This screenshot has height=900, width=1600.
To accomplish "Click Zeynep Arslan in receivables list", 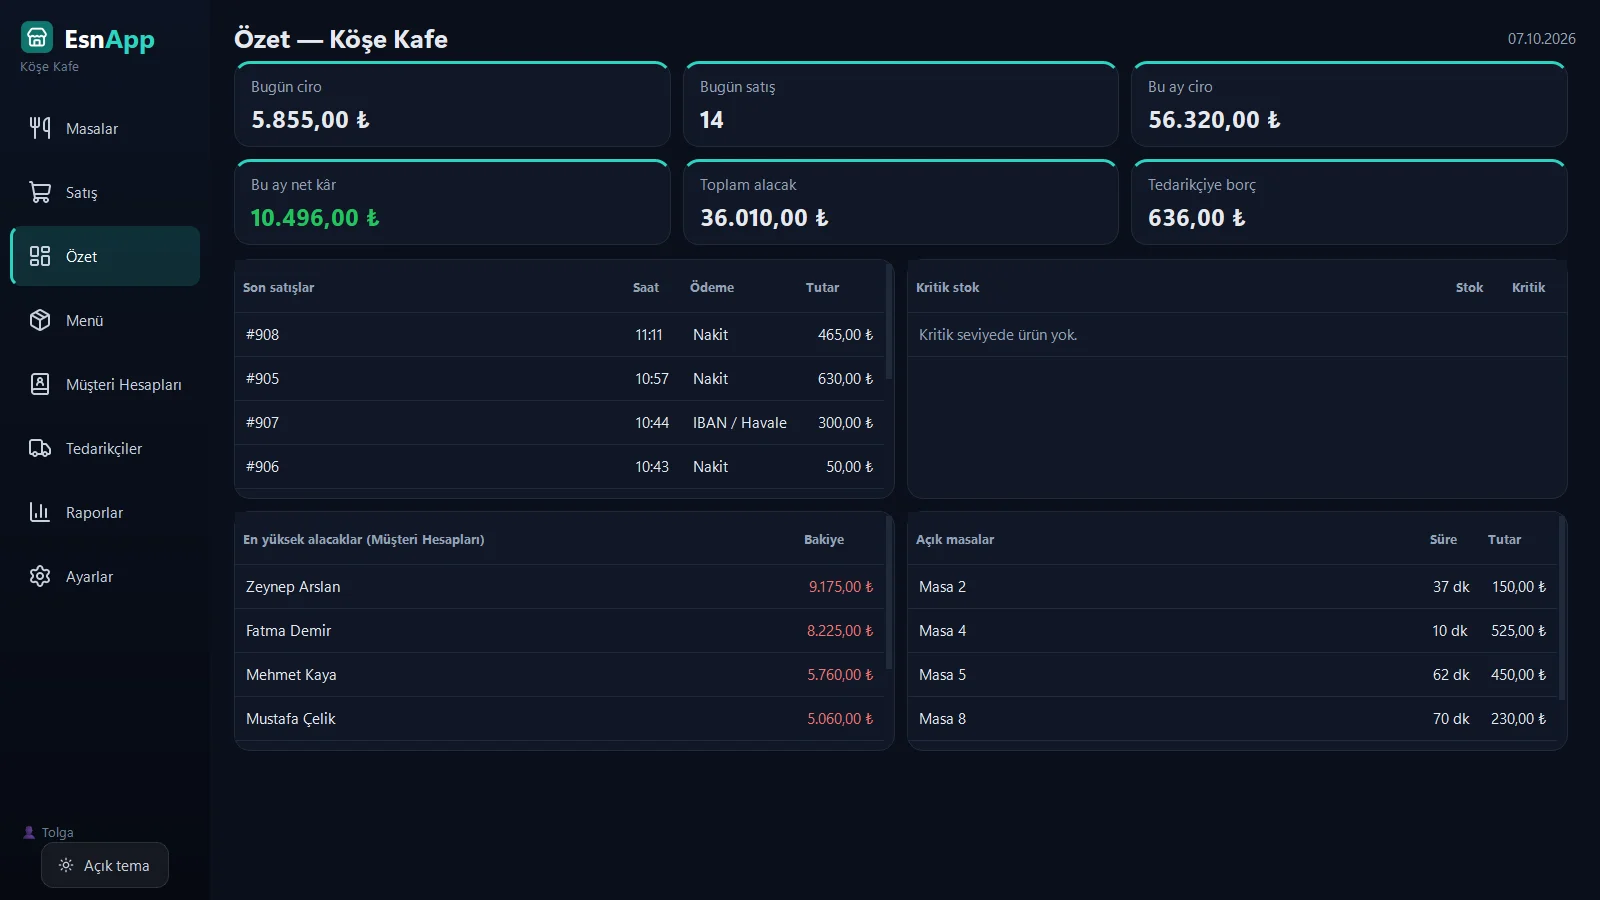I will pyautogui.click(x=560, y=587).
